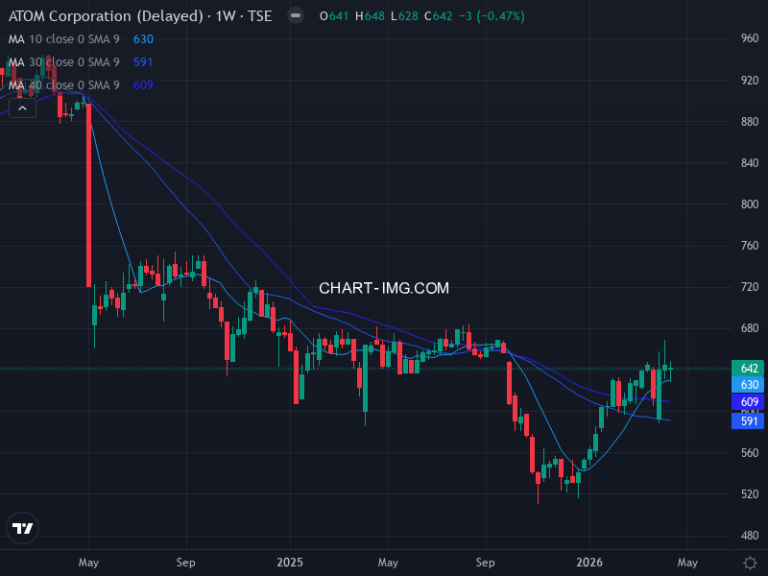Viewport: 768px width, 576px height.
Task: Click the MA 40 value 609 in legend
Action: point(143,85)
